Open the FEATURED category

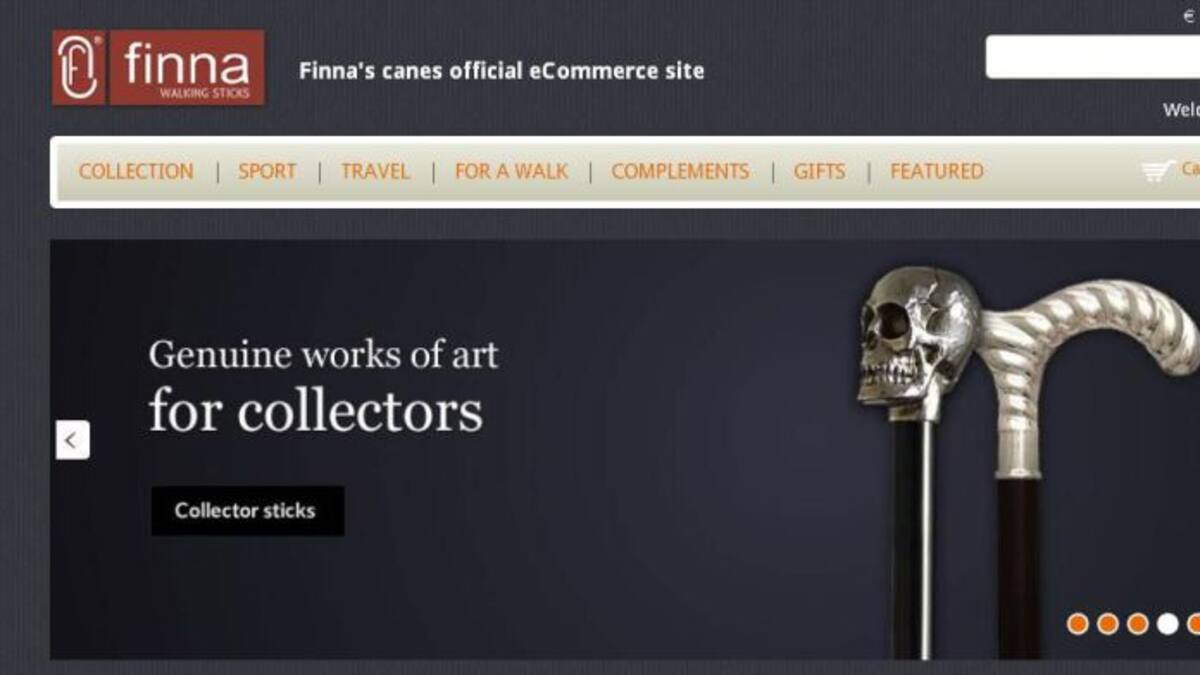pos(937,172)
